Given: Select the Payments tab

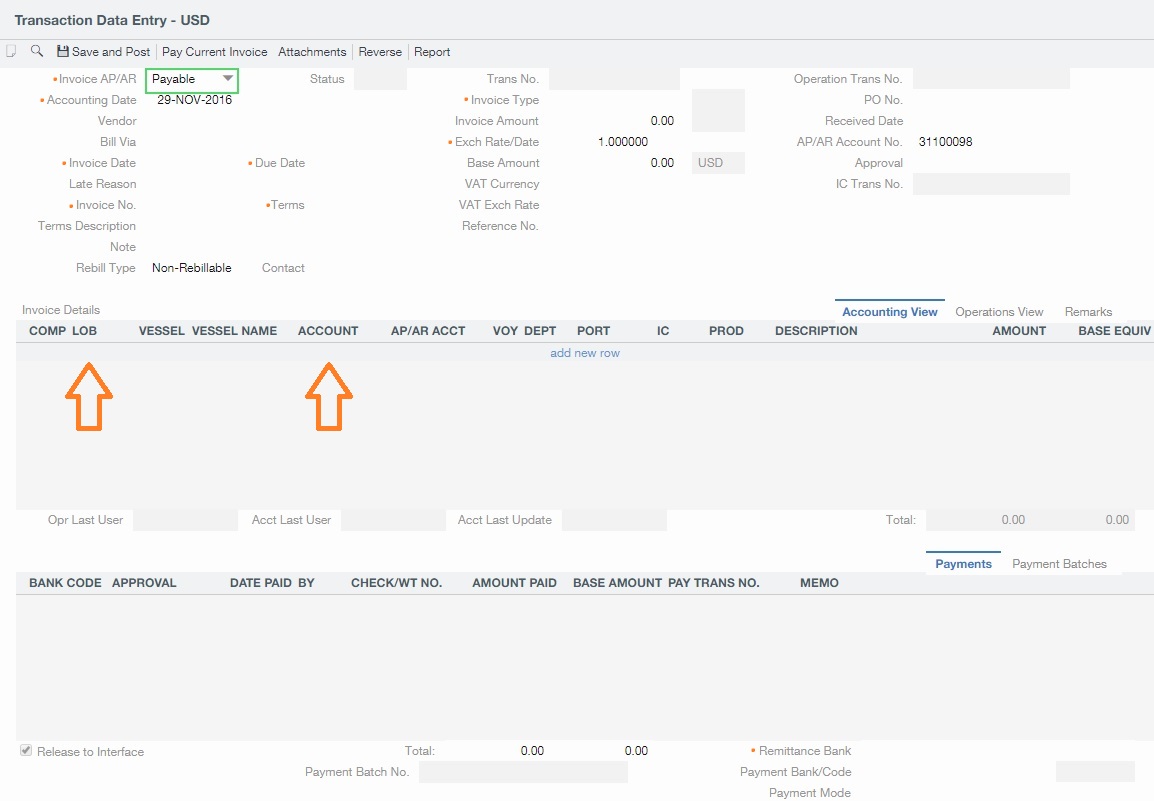Looking at the screenshot, I should tap(963, 564).
